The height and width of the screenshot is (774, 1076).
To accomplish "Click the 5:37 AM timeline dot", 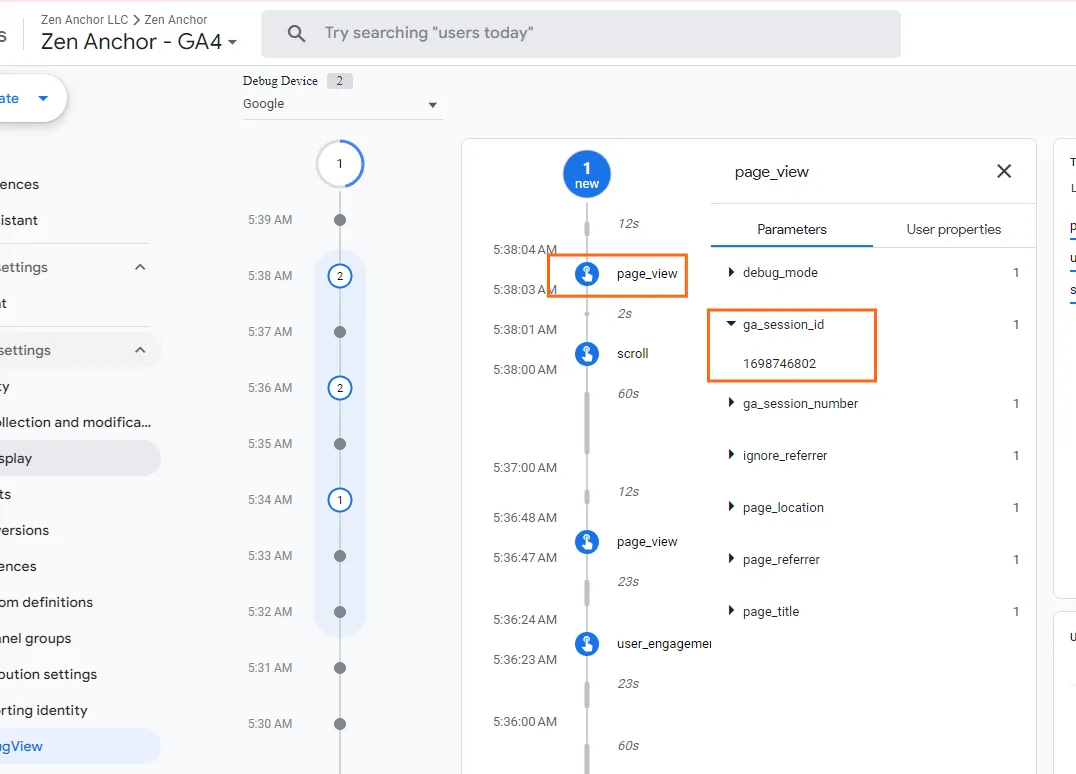I will coord(340,332).
